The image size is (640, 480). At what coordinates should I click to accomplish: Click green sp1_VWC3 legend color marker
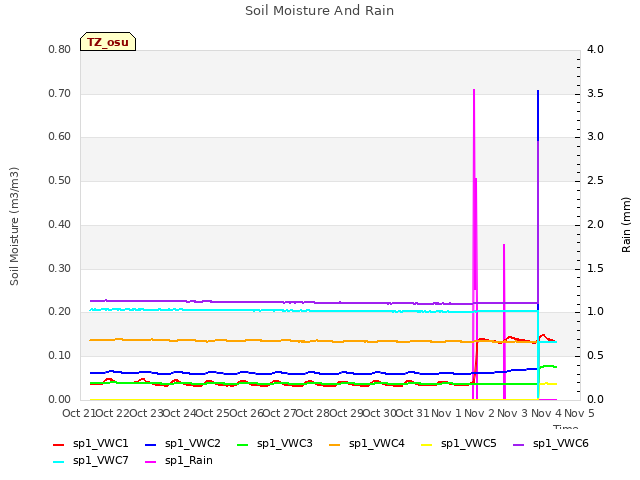coord(242,445)
